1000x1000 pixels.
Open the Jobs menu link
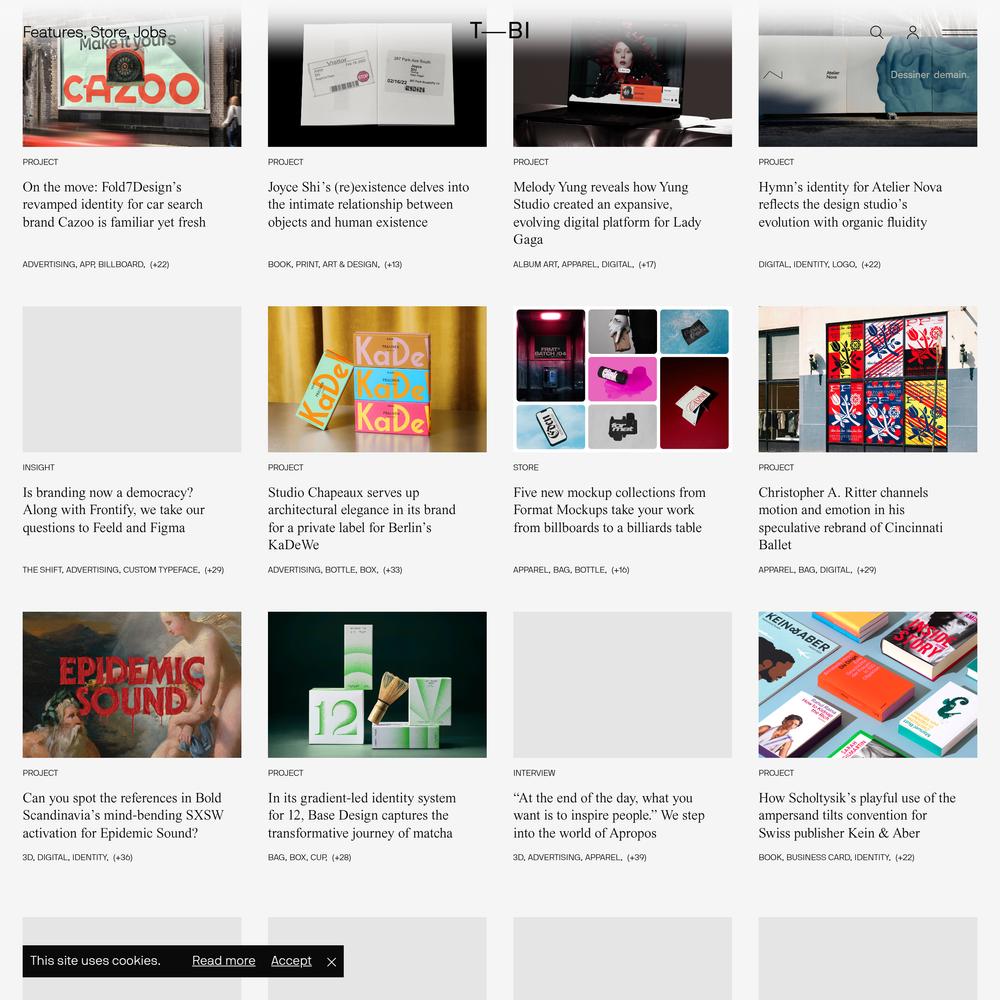[150, 32]
